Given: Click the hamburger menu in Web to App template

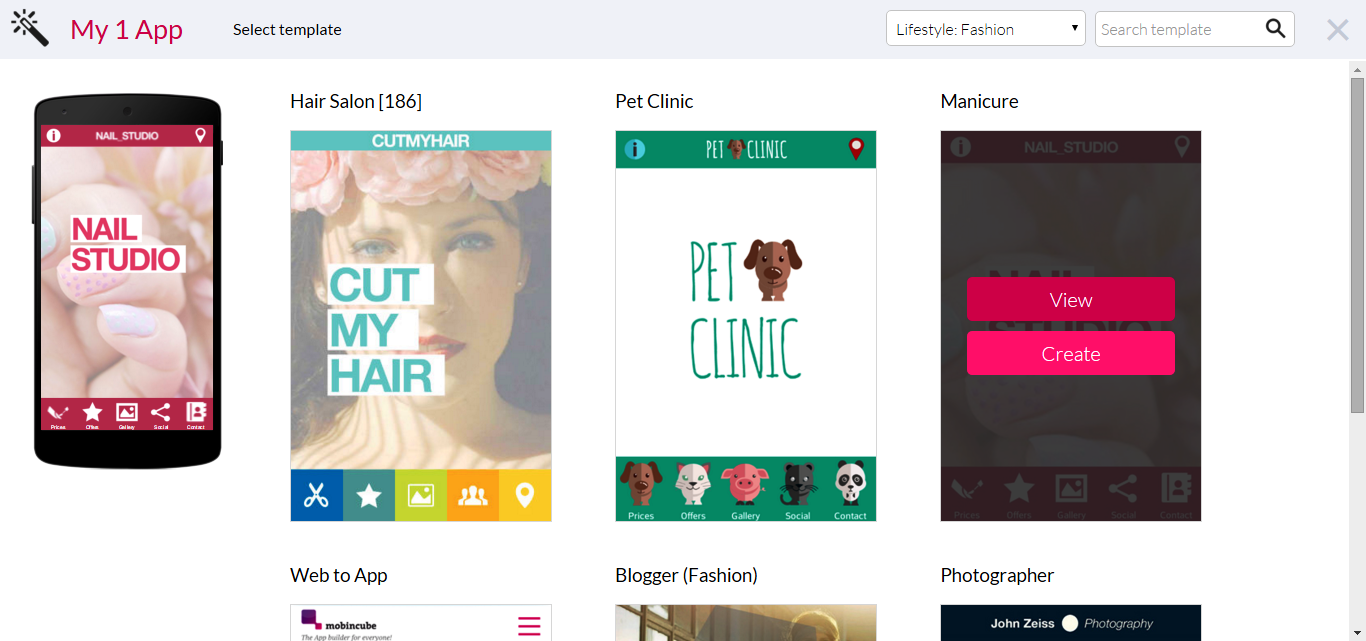Looking at the screenshot, I should [x=529, y=626].
